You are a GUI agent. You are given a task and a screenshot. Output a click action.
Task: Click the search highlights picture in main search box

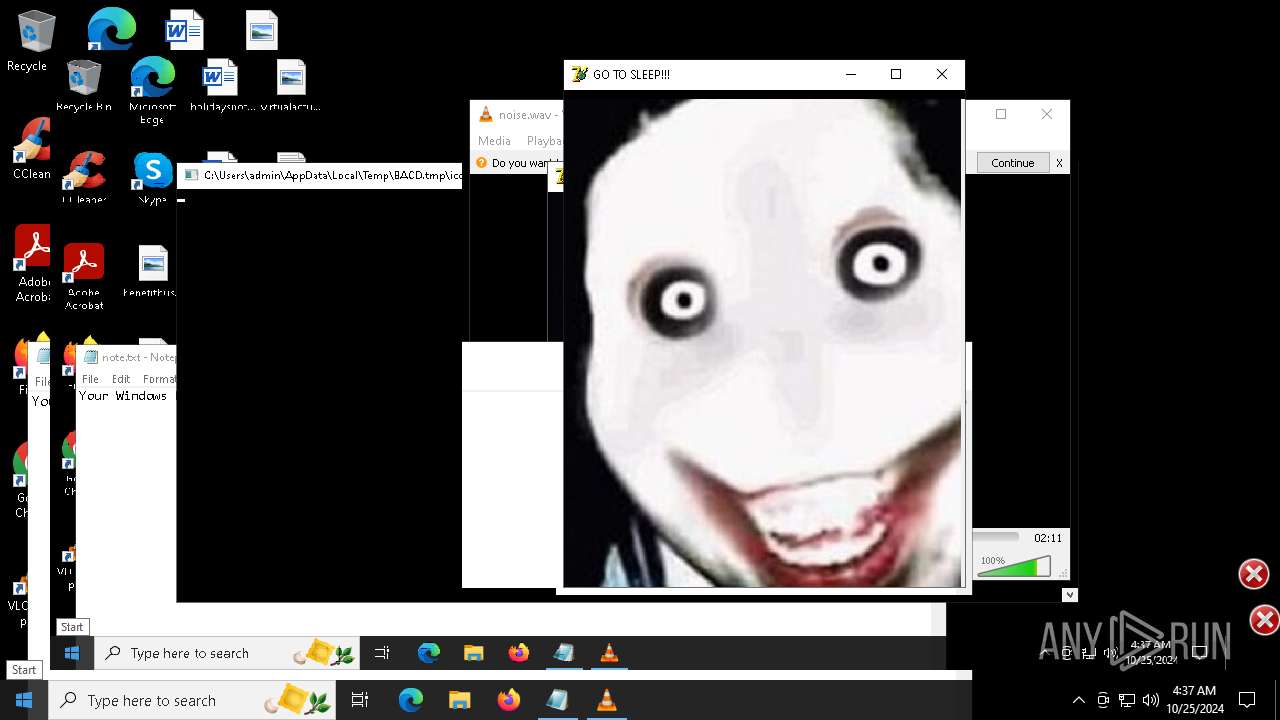298,701
